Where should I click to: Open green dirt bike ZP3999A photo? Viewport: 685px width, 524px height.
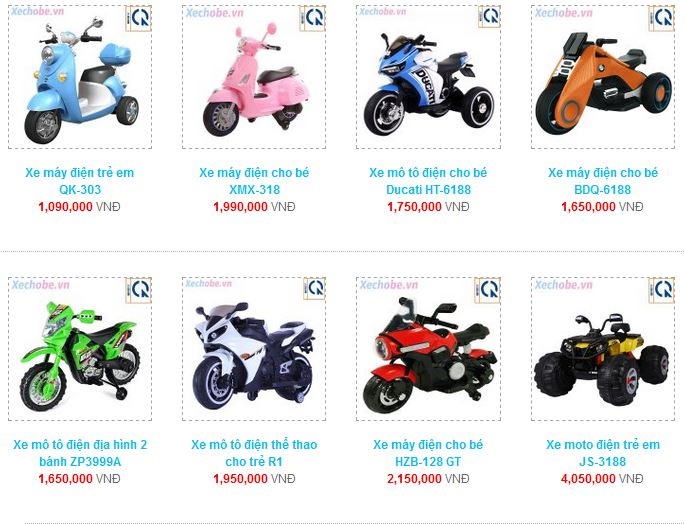coord(80,349)
